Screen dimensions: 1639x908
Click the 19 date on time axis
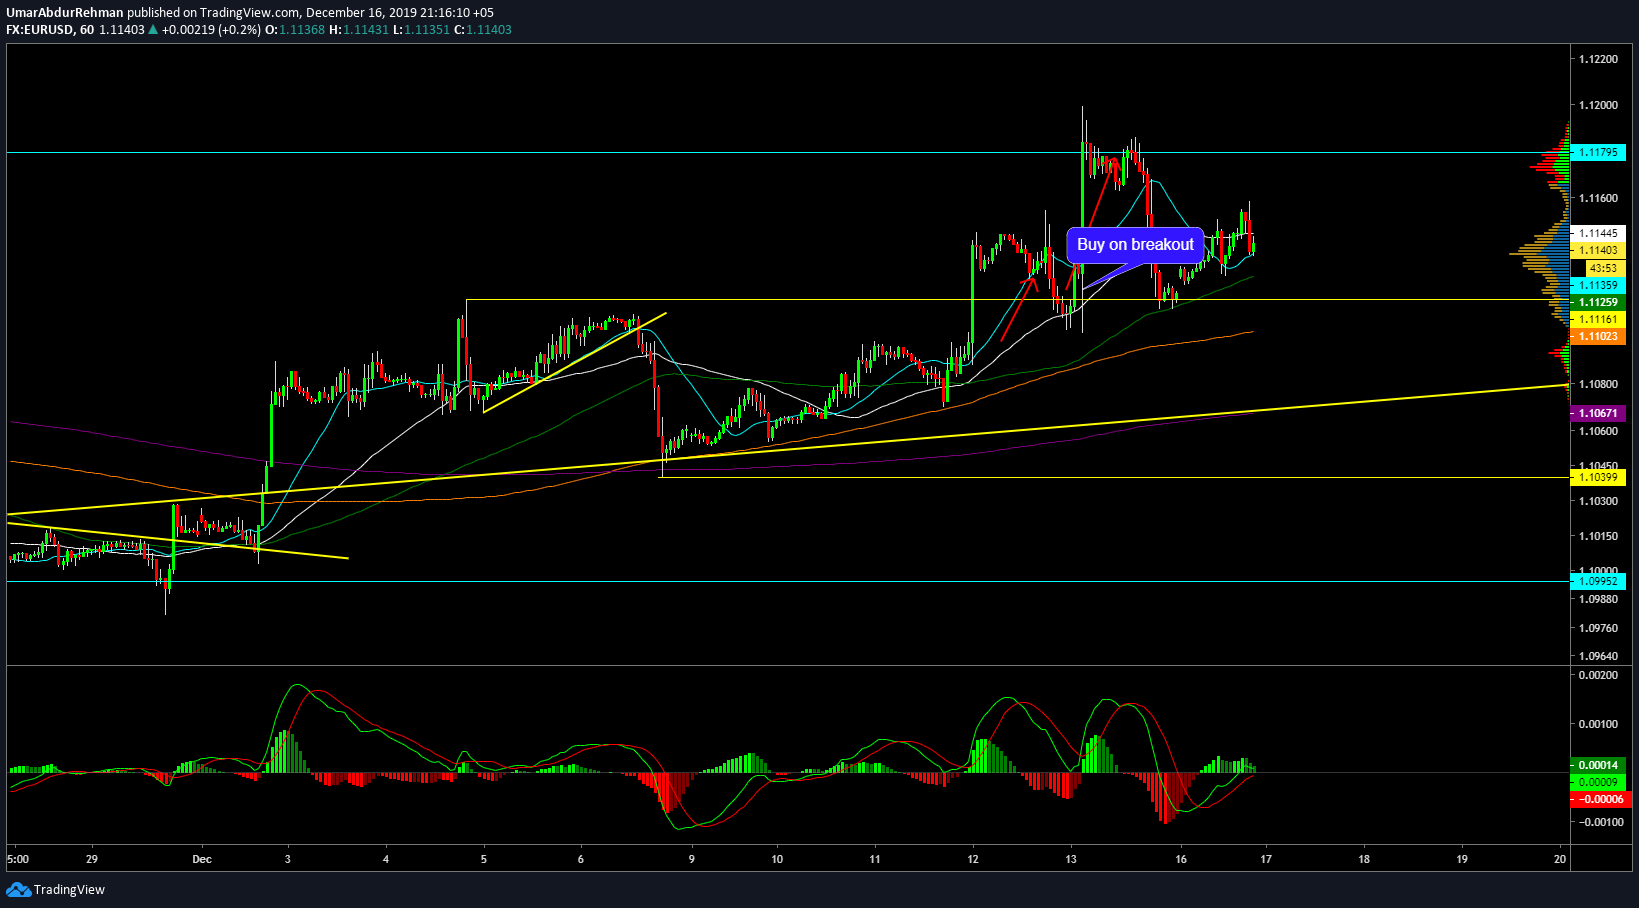(x=1462, y=859)
